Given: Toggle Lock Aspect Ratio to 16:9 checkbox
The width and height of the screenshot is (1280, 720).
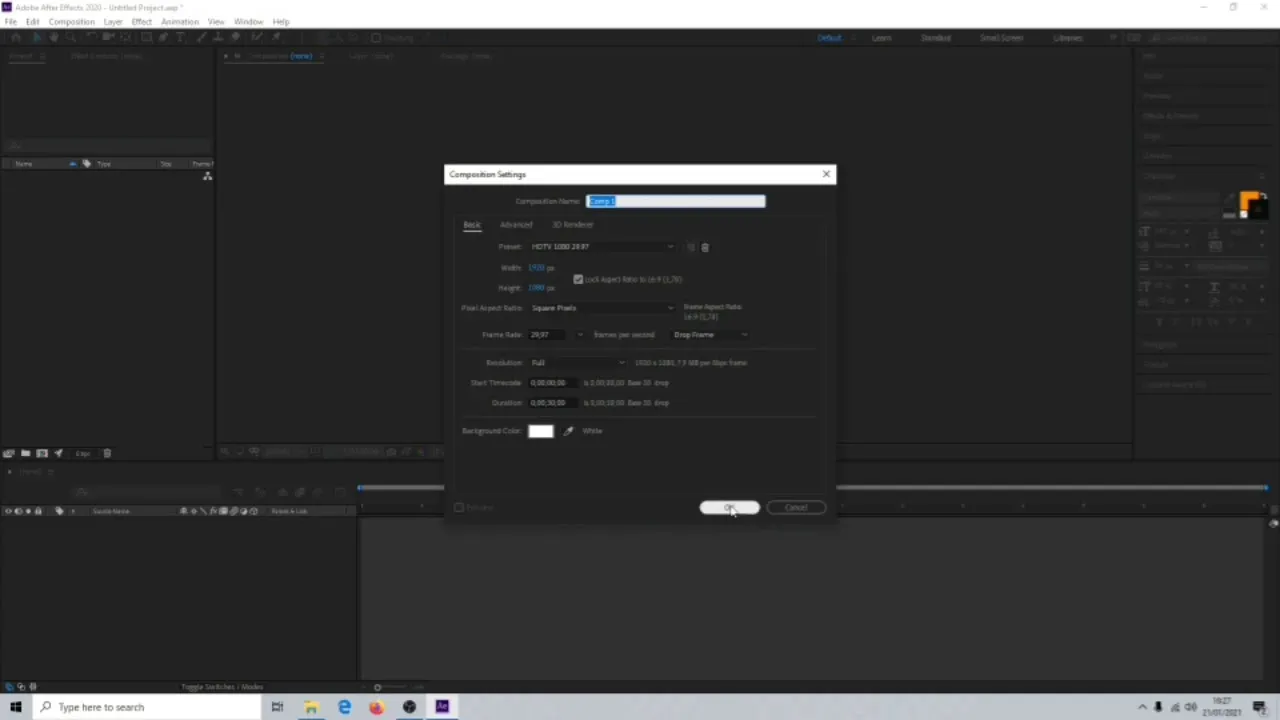Looking at the screenshot, I should (x=578, y=279).
